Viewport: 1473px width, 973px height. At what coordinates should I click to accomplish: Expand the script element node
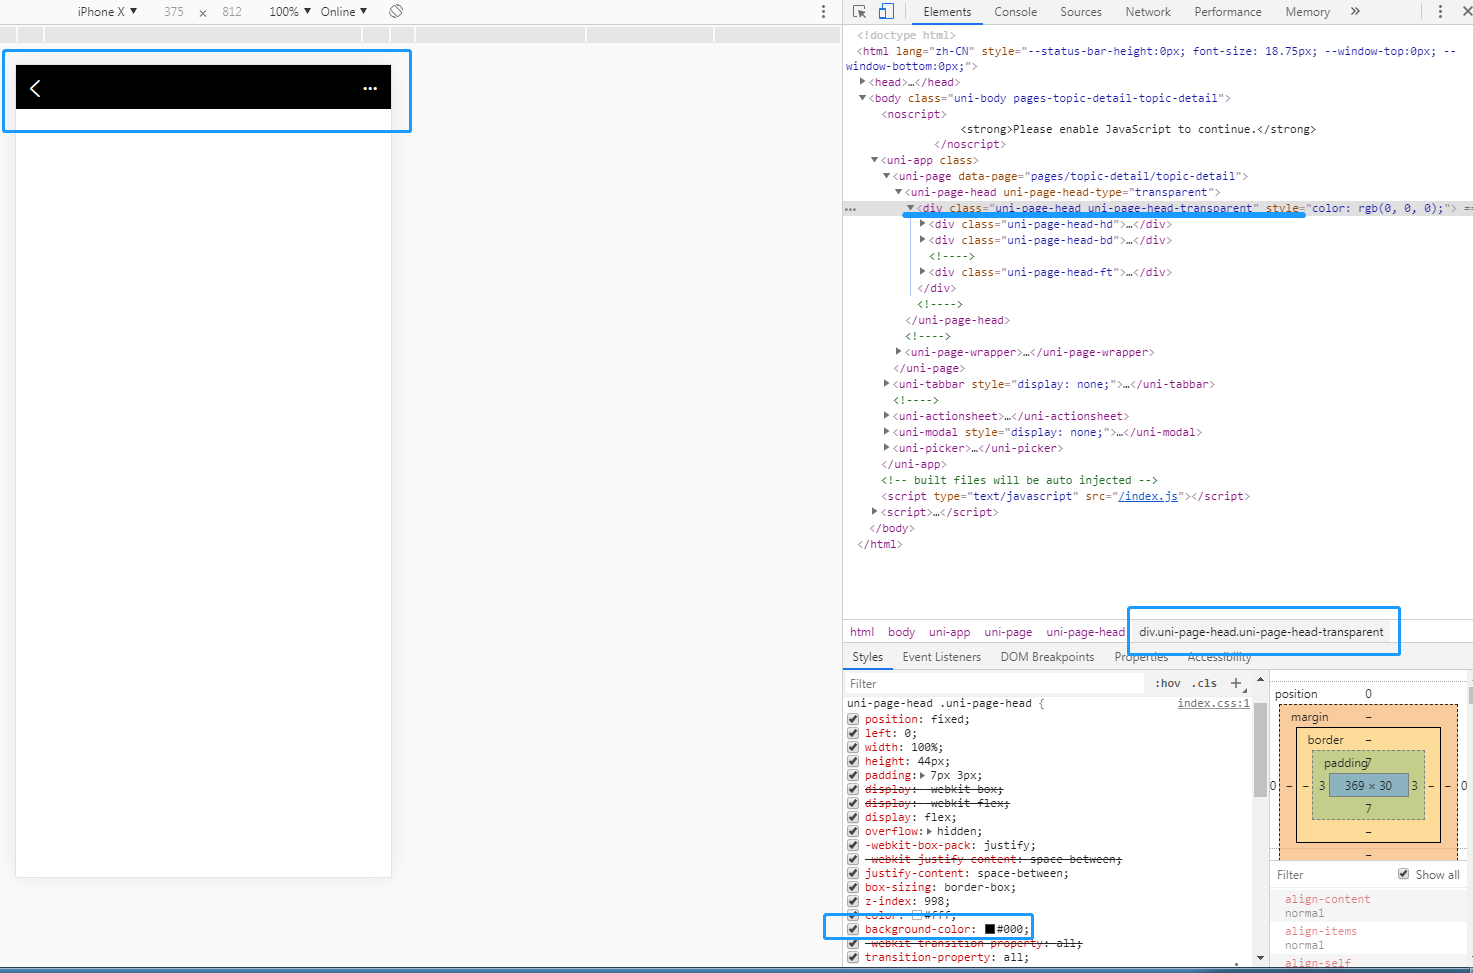point(875,512)
